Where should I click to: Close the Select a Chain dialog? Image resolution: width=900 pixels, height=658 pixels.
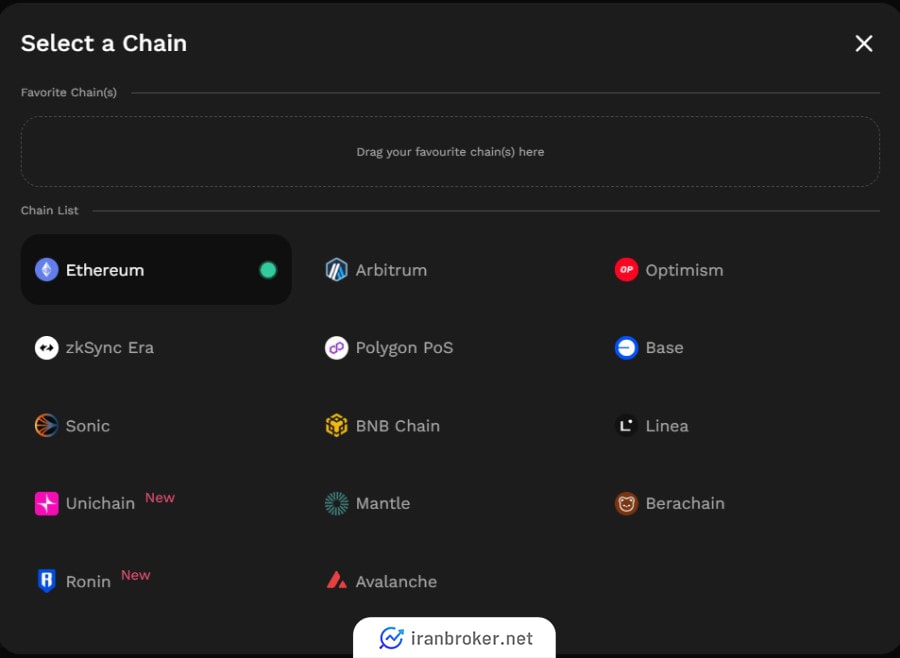point(864,43)
